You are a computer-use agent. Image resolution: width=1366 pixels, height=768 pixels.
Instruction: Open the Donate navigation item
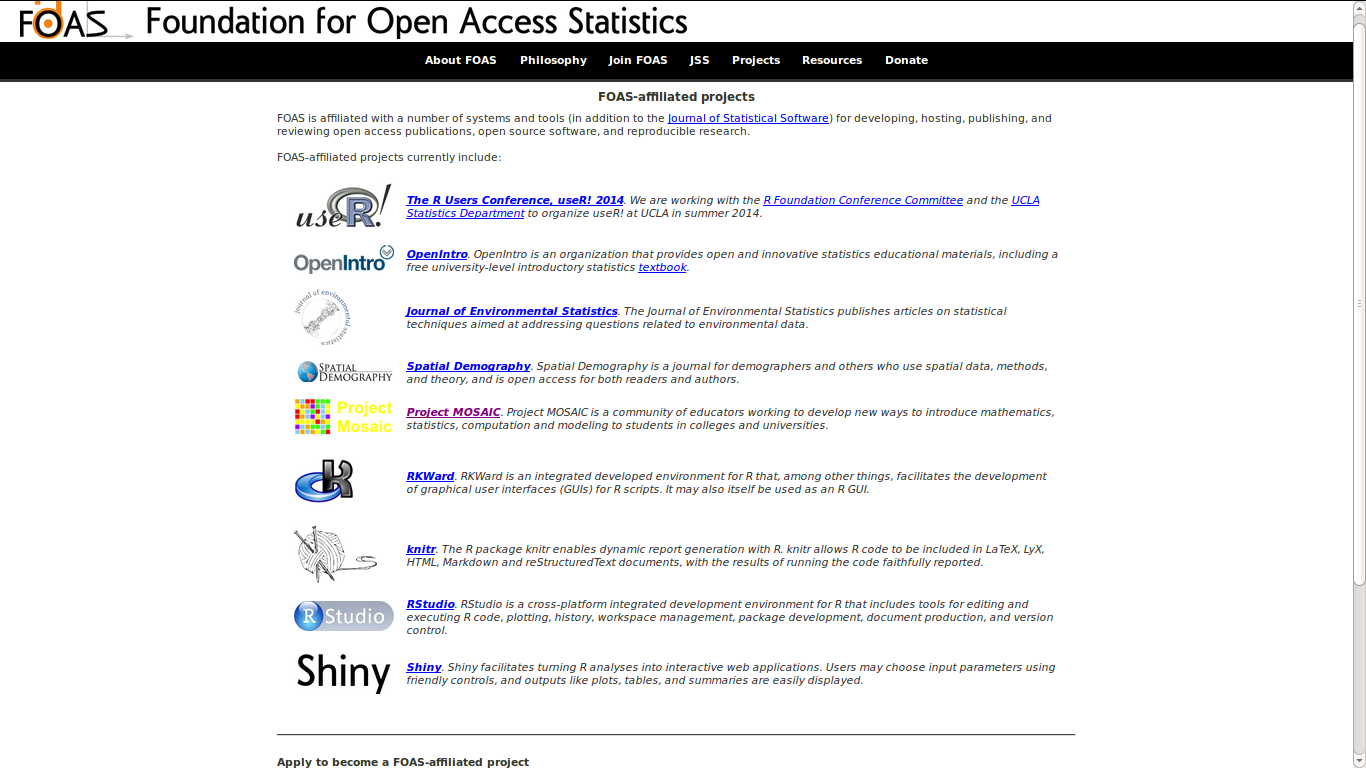(906, 60)
